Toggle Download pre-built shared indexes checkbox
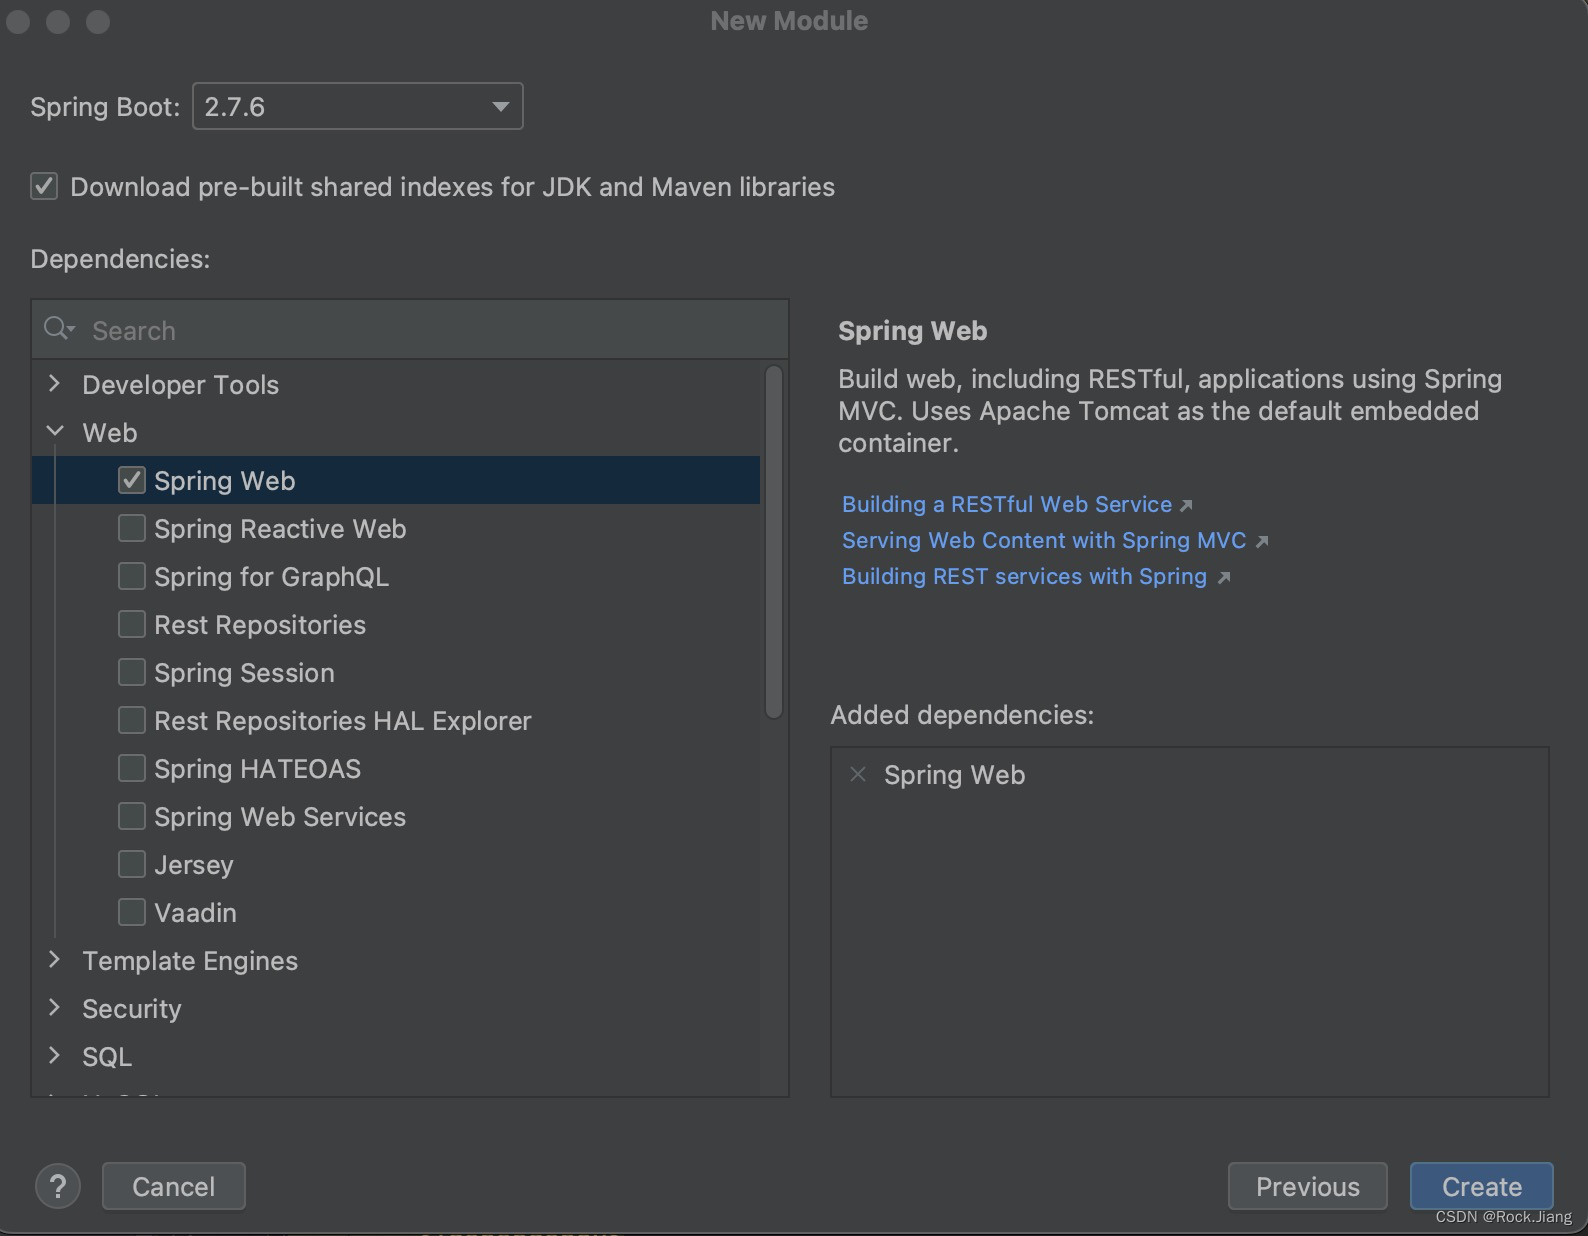This screenshot has width=1588, height=1236. (x=44, y=187)
